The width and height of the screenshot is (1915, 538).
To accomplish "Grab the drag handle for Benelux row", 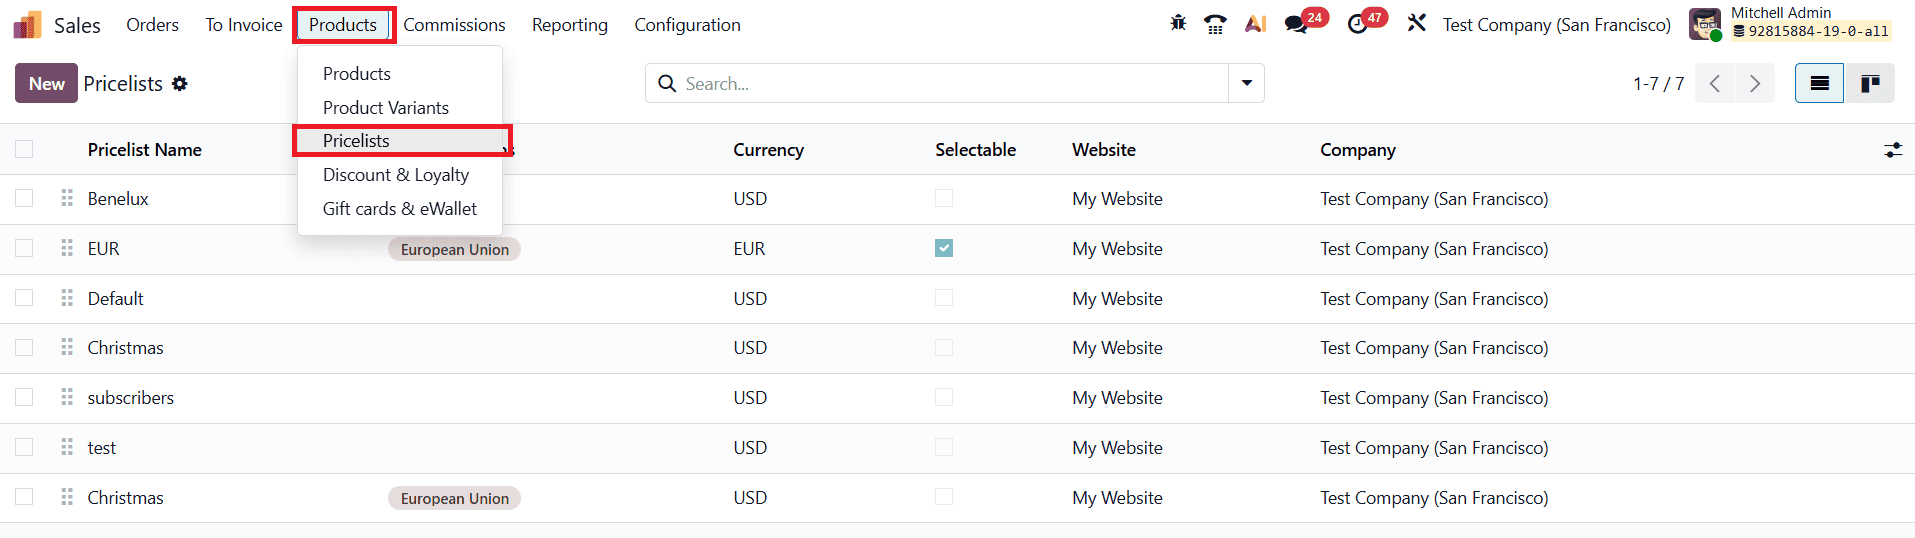I will point(67,198).
